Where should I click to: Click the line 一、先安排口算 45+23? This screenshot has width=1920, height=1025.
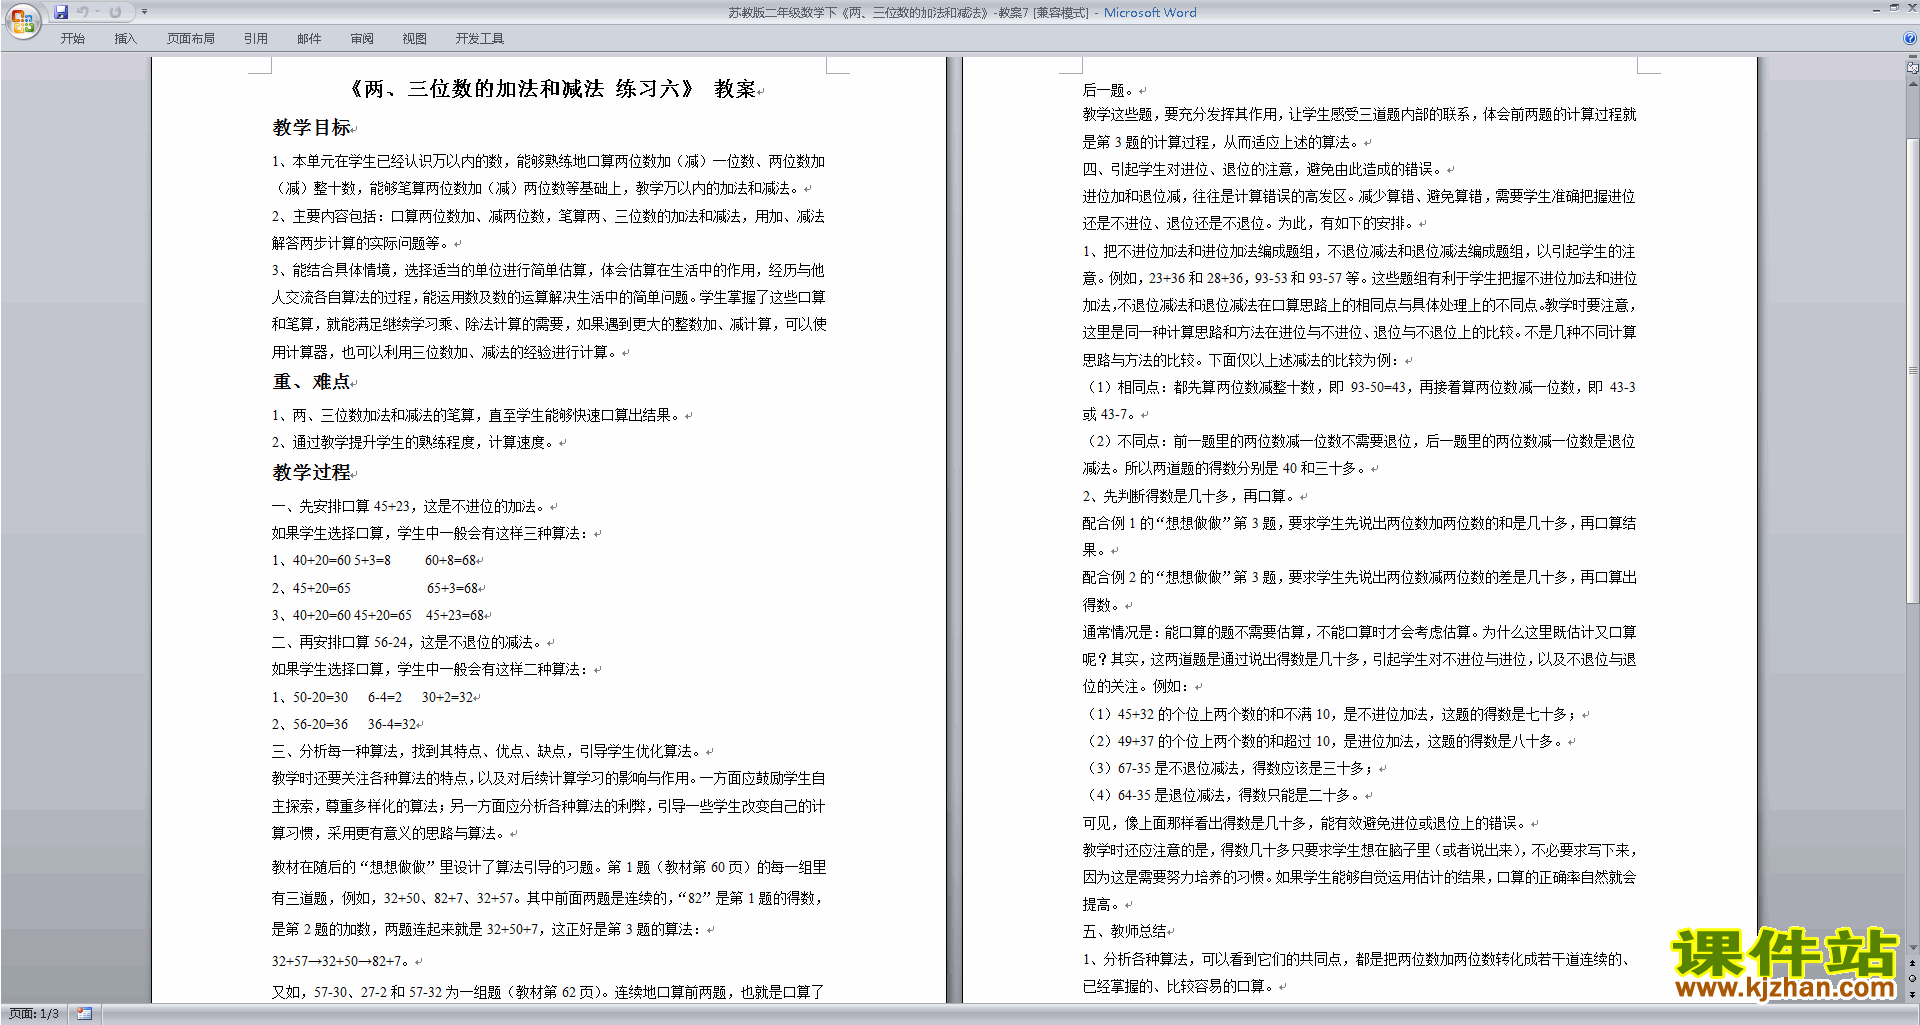tap(411, 507)
